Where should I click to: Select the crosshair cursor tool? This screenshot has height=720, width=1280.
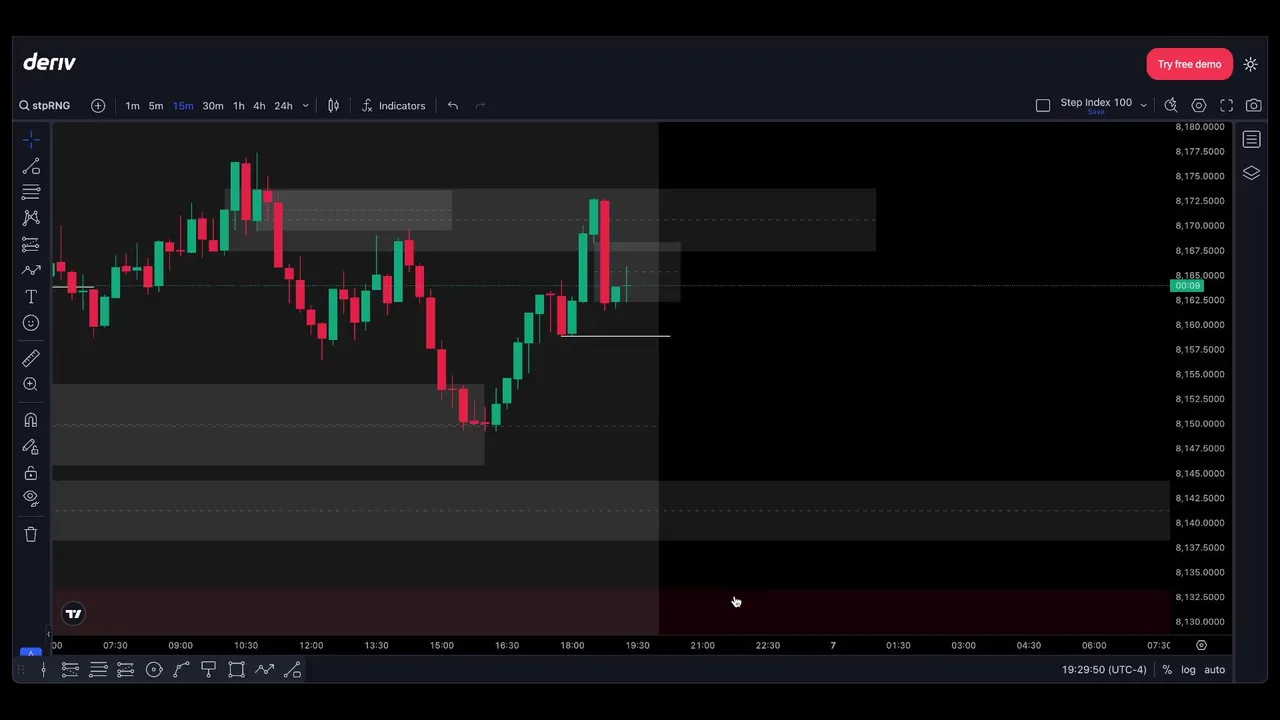pos(31,140)
